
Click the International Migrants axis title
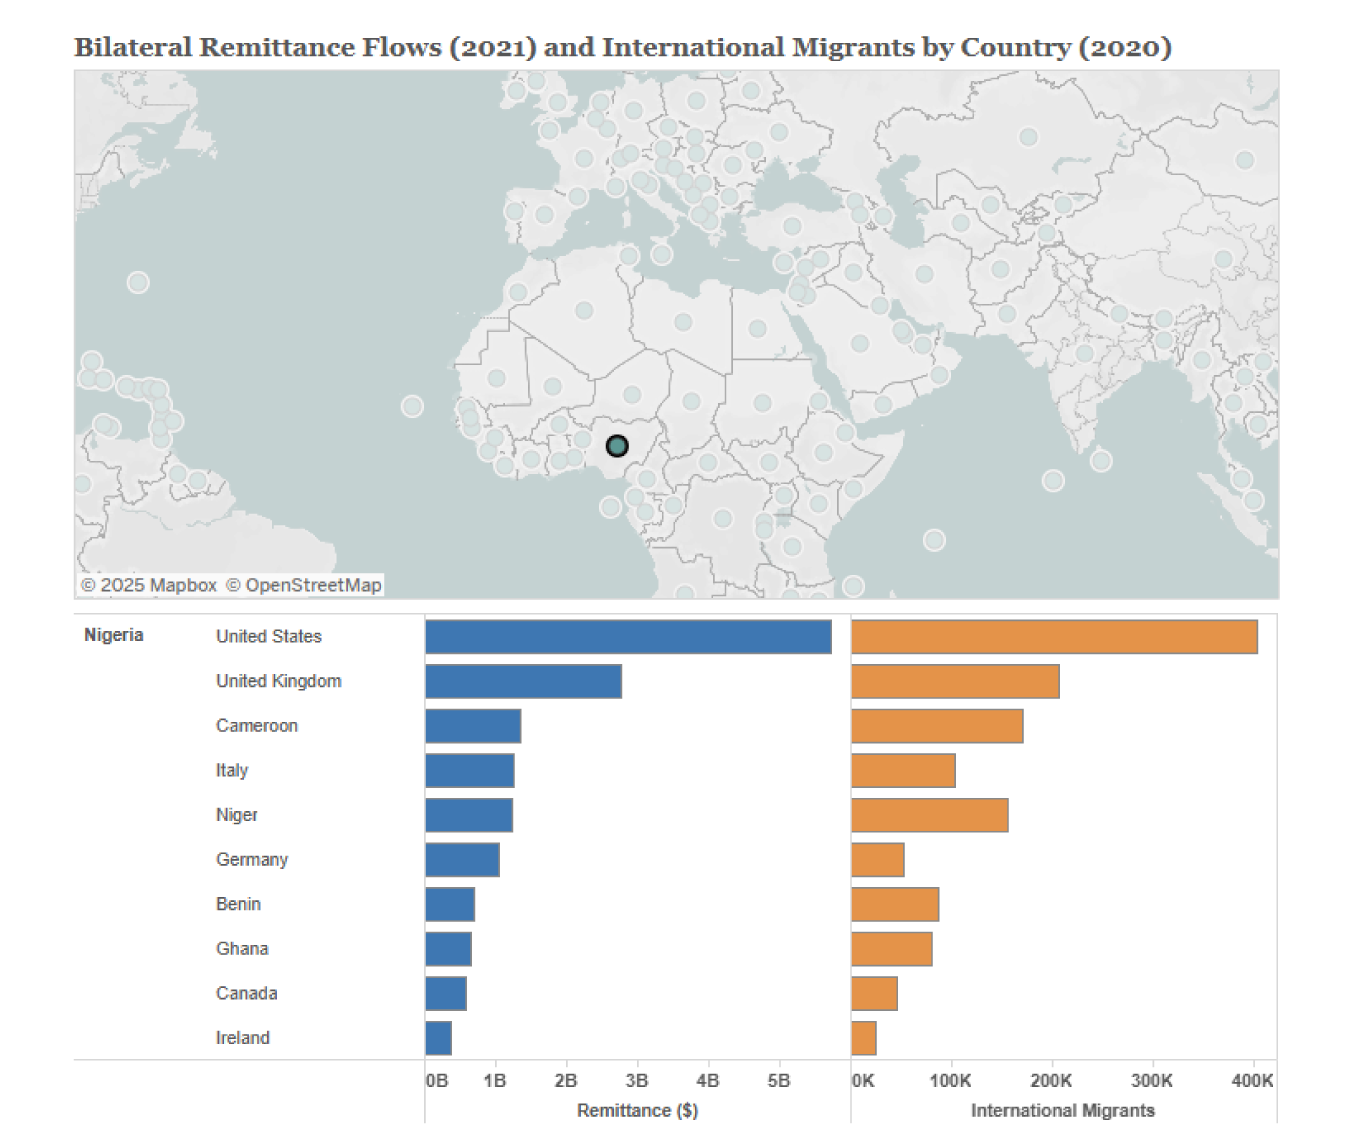click(1064, 1110)
